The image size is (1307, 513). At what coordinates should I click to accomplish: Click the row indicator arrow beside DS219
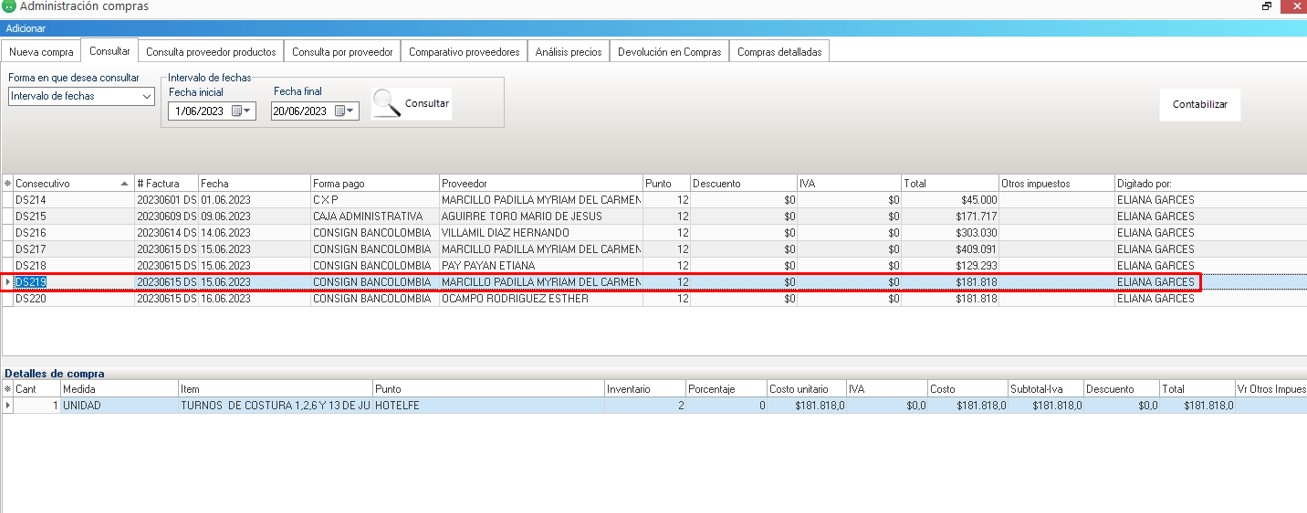coord(8,283)
